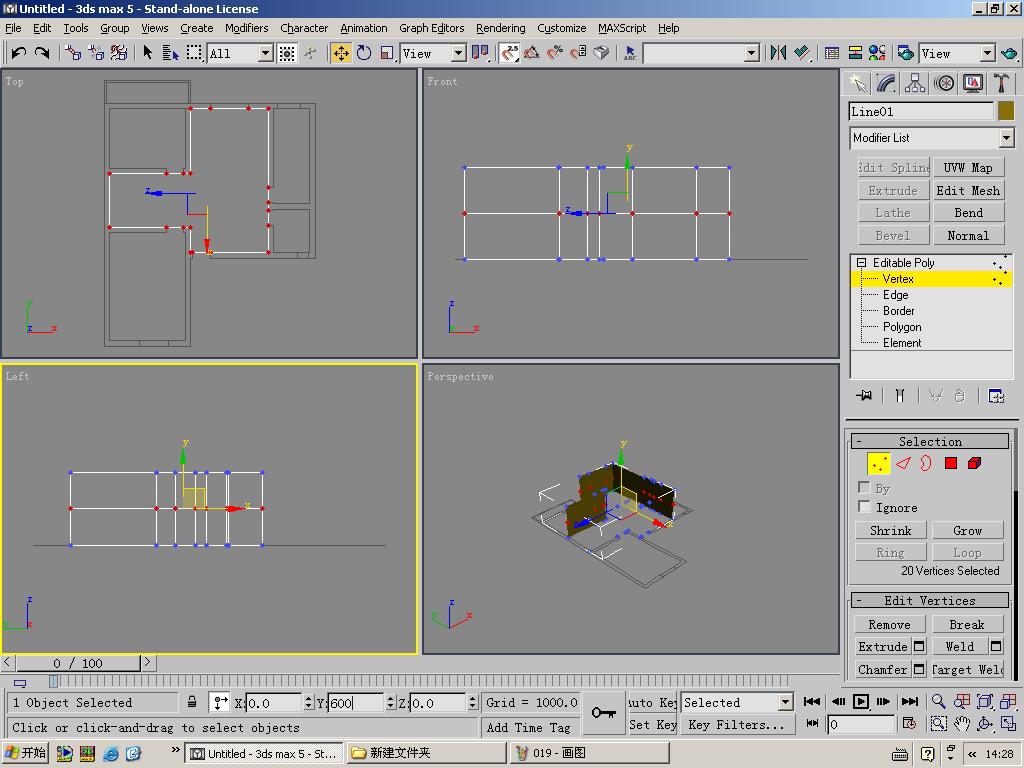Pick the rectangular selection region tool

194,53
